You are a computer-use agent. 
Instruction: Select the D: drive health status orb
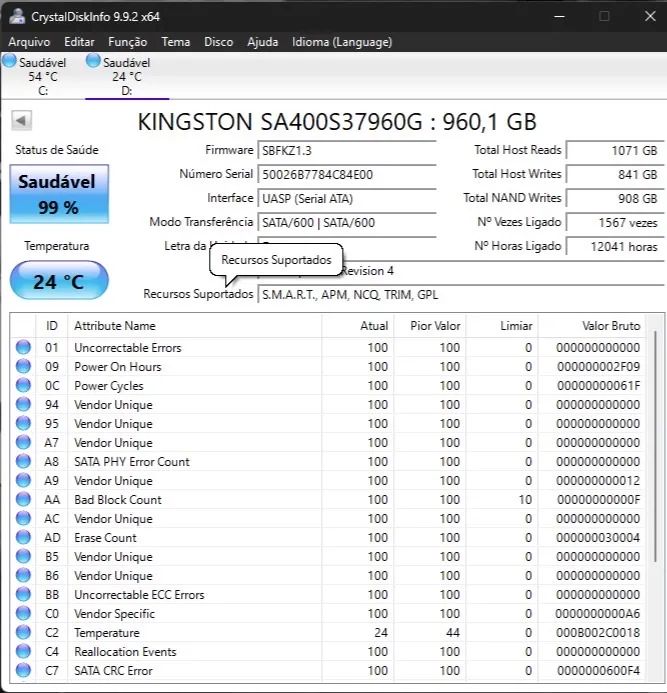[93, 61]
